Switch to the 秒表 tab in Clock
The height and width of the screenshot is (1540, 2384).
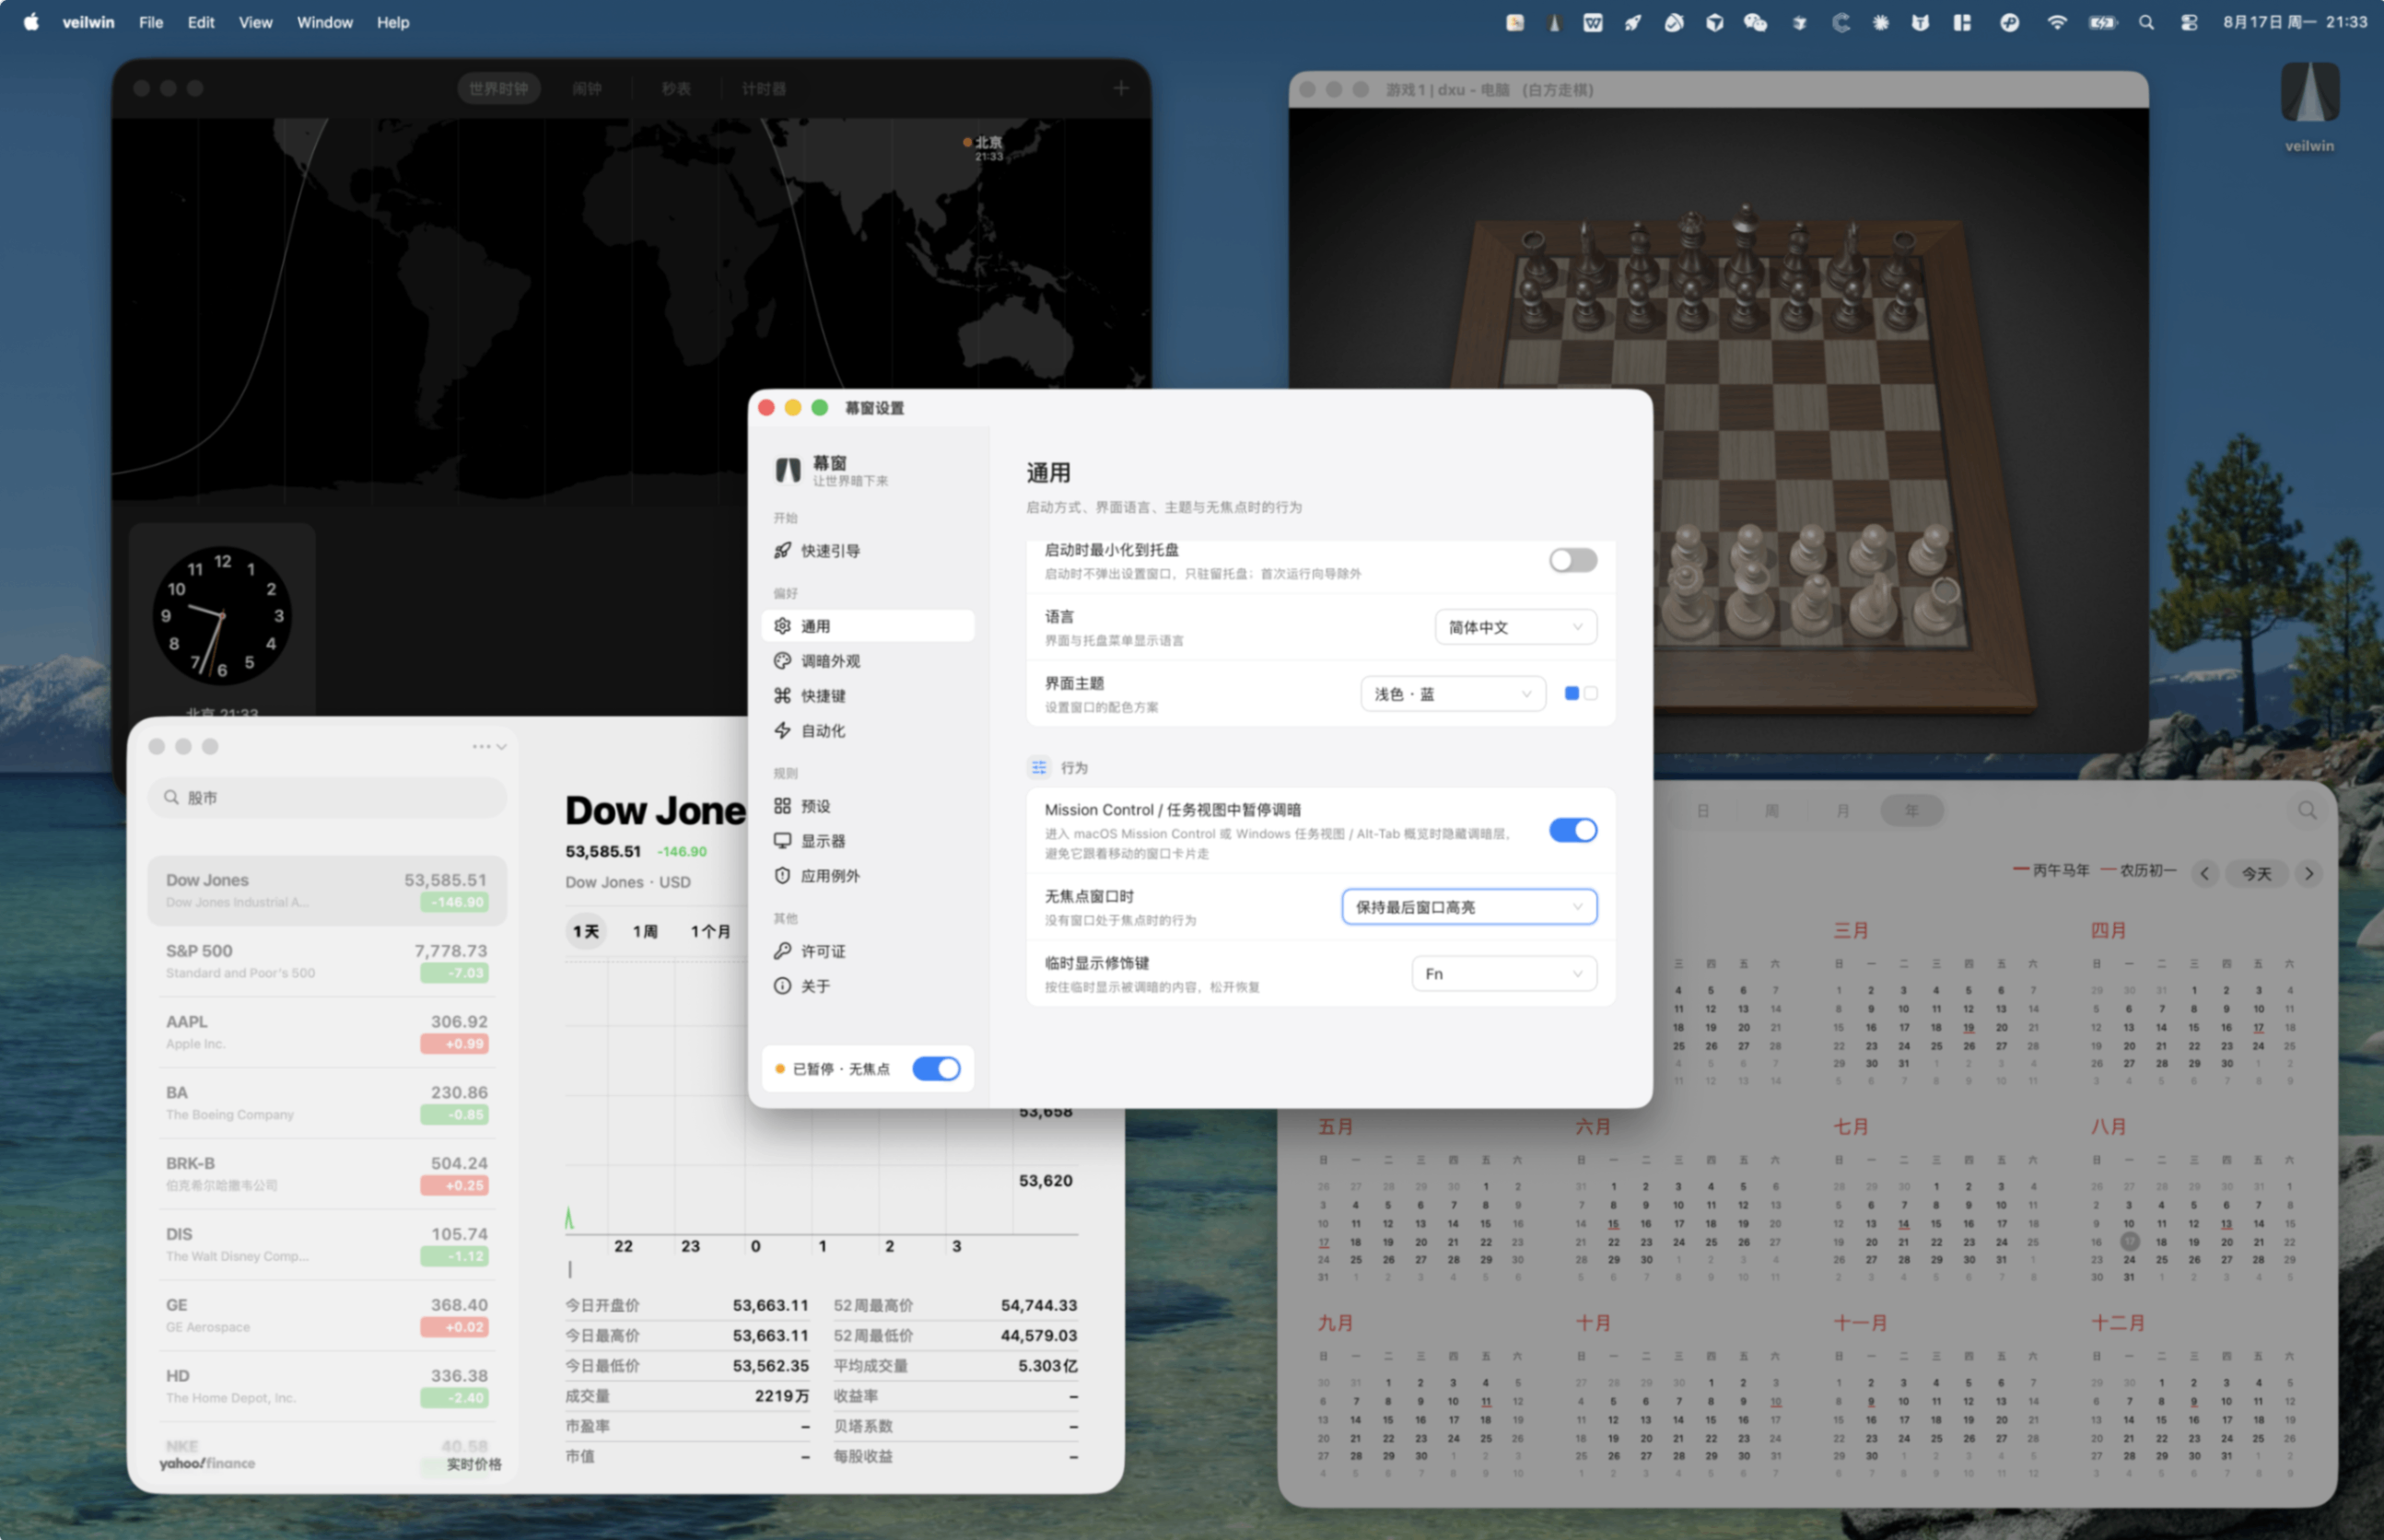coord(675,88)
